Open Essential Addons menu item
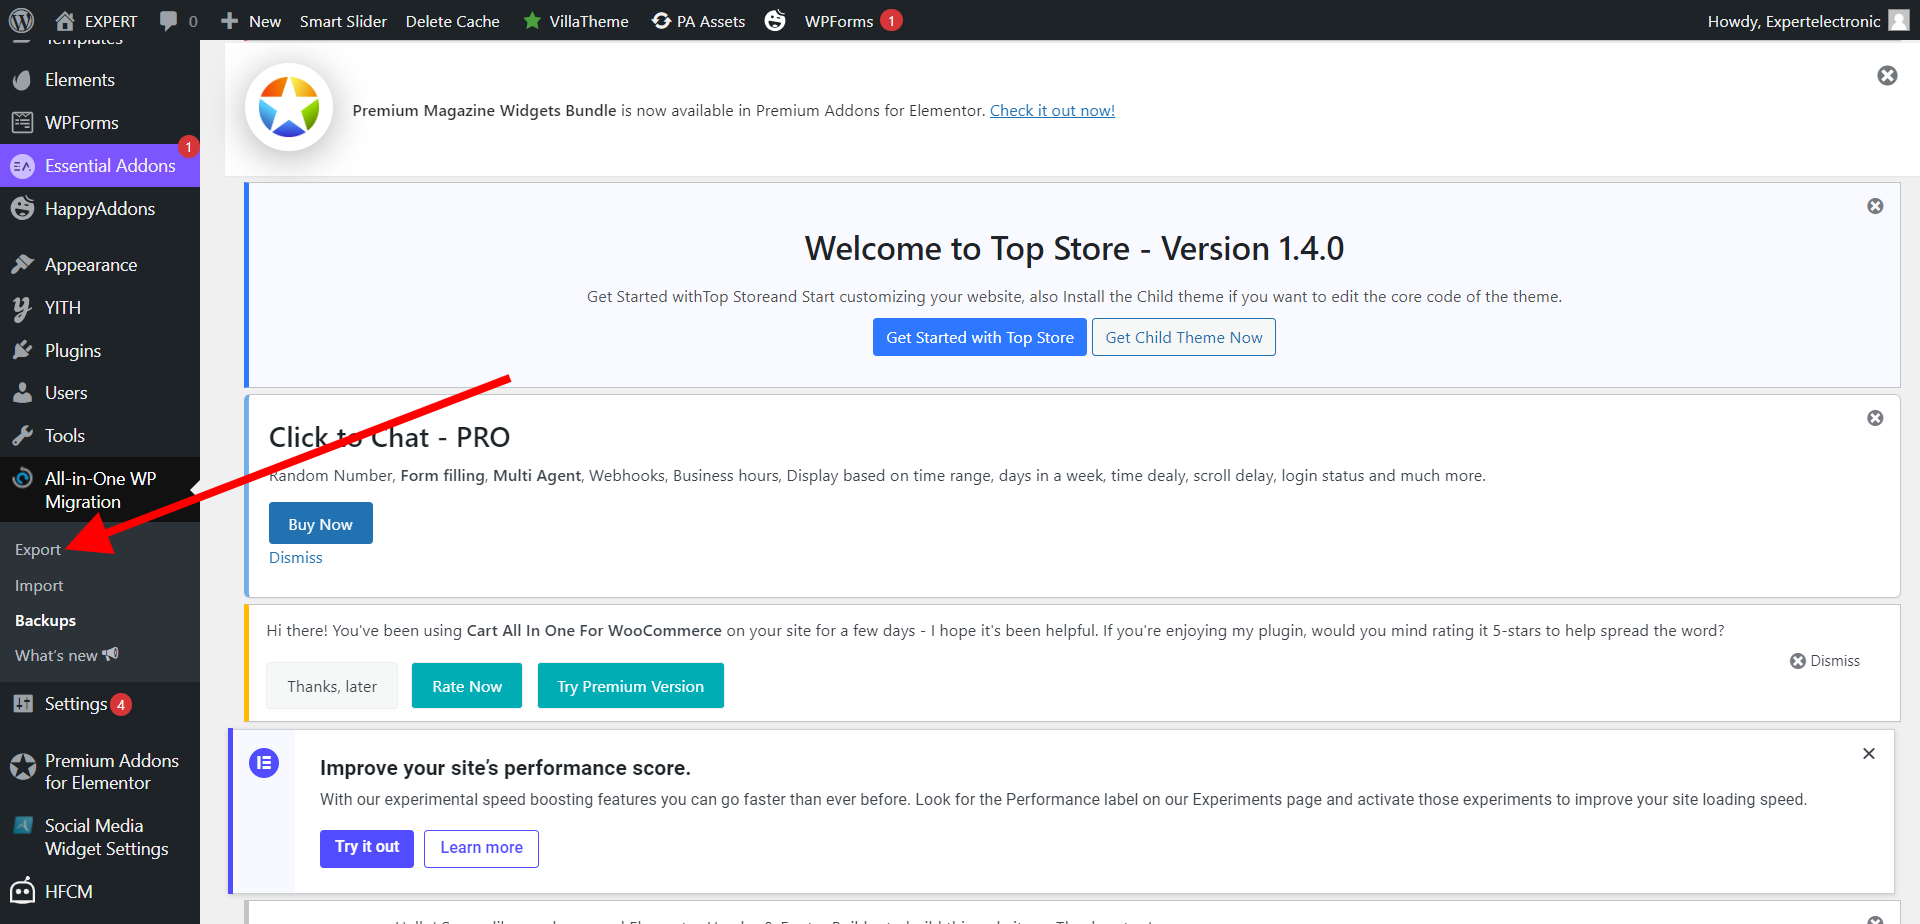The image size is (1920, 924). 109,166
